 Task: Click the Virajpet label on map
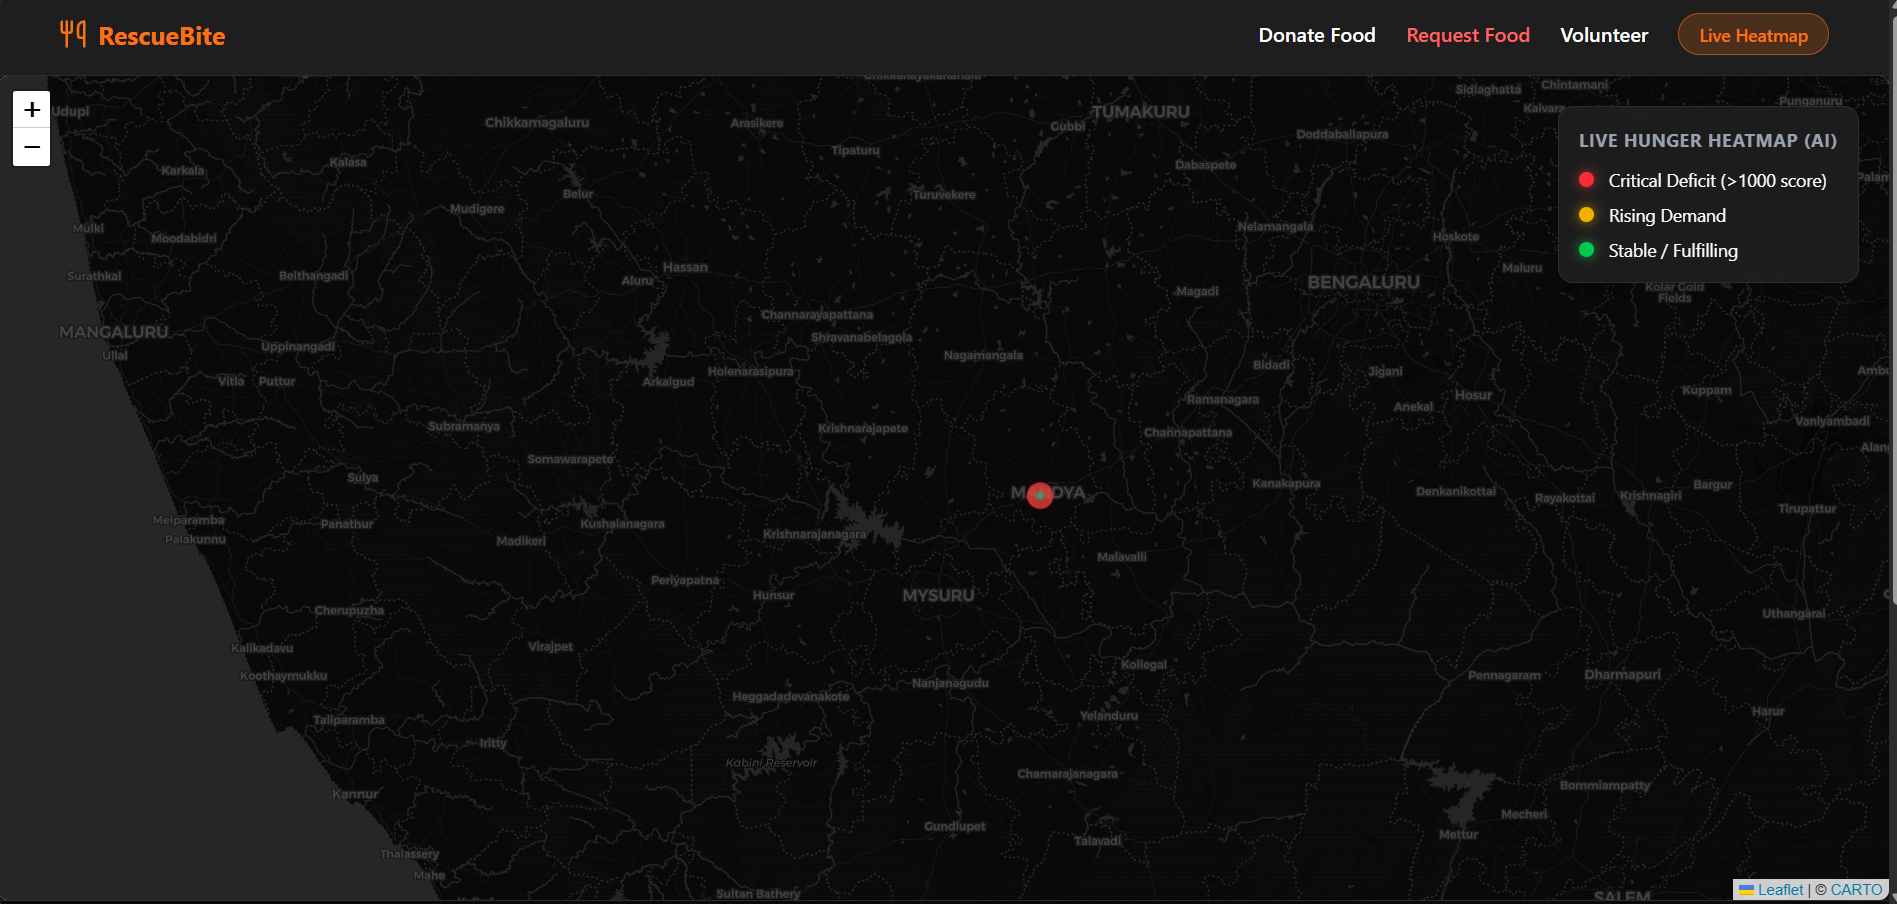[550, 646]
